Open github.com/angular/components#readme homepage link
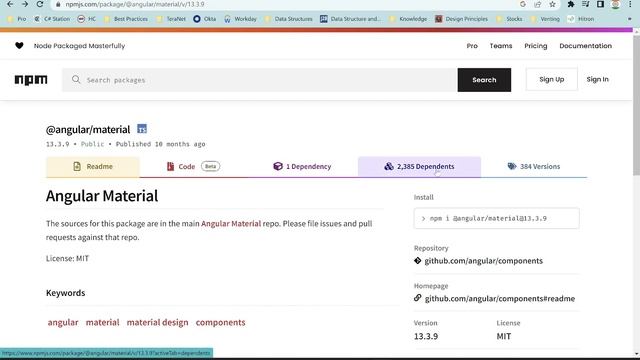This screenshot has width=640, height=360. pyautogui.click(x=500, y=299)
